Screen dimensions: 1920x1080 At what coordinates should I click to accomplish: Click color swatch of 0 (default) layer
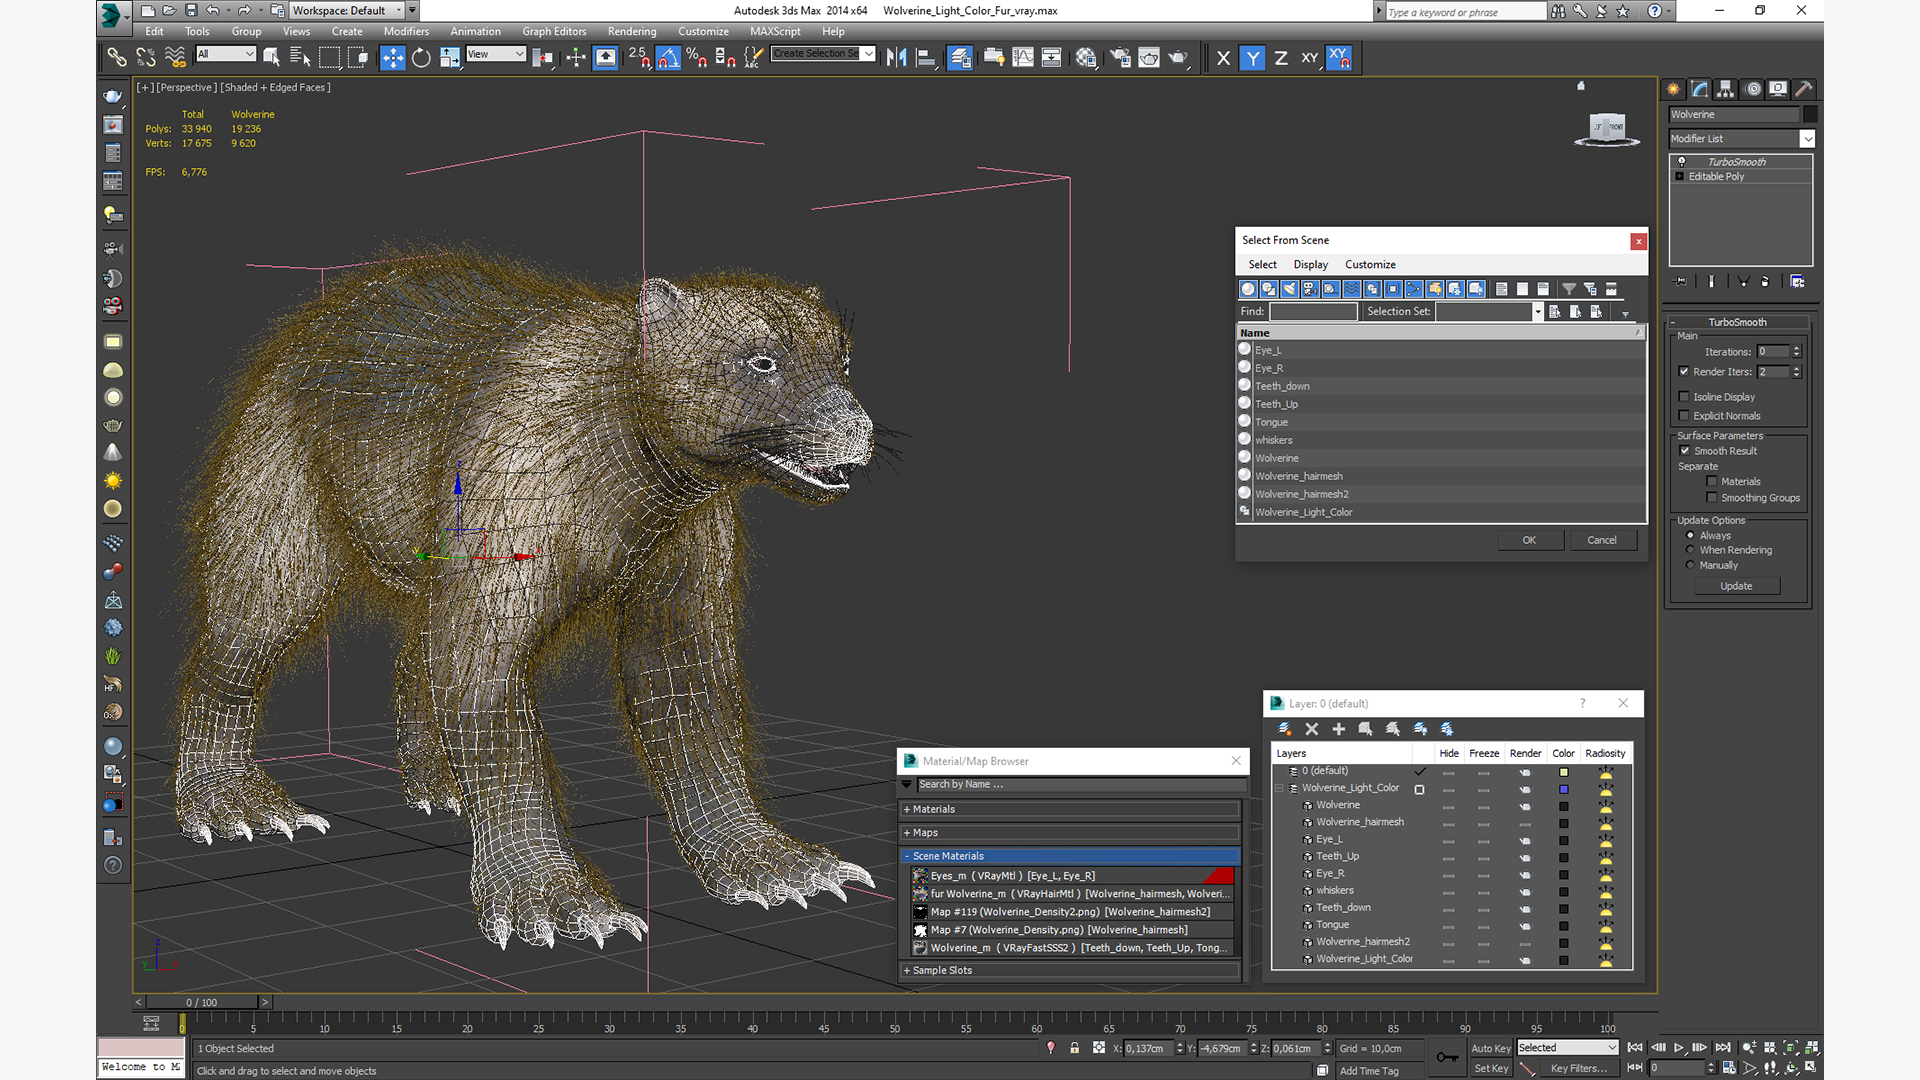pos(1563,772)
